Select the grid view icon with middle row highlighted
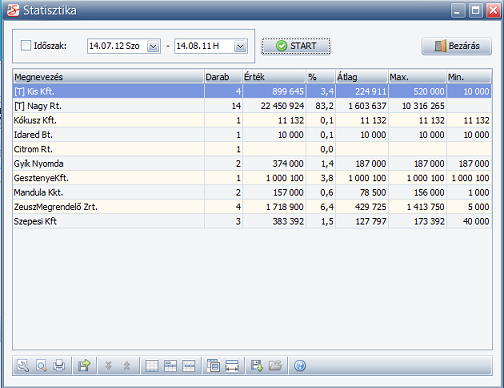The height and width of the screenshot is (388, 504). click(189, 366)
